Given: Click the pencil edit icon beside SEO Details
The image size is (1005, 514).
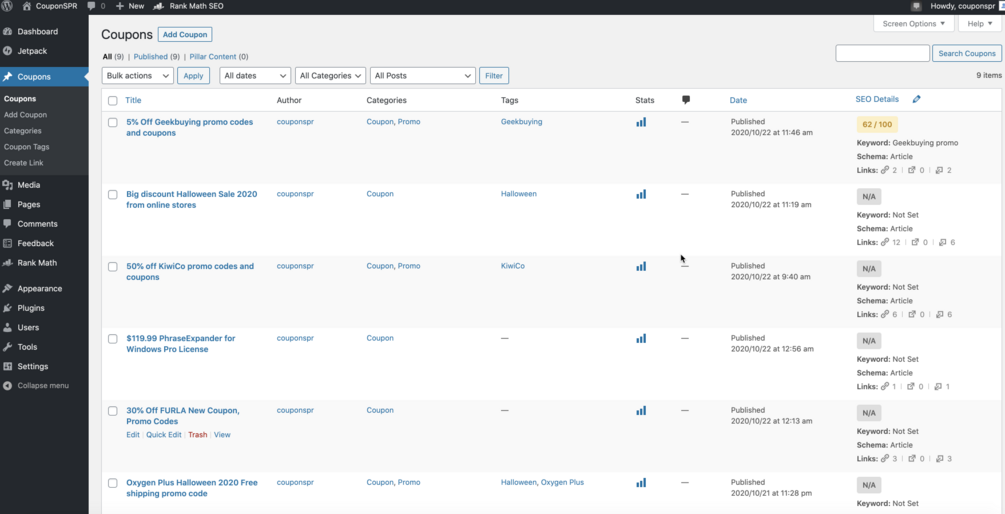Looking at the screenshot, I should tap(916, 100).
